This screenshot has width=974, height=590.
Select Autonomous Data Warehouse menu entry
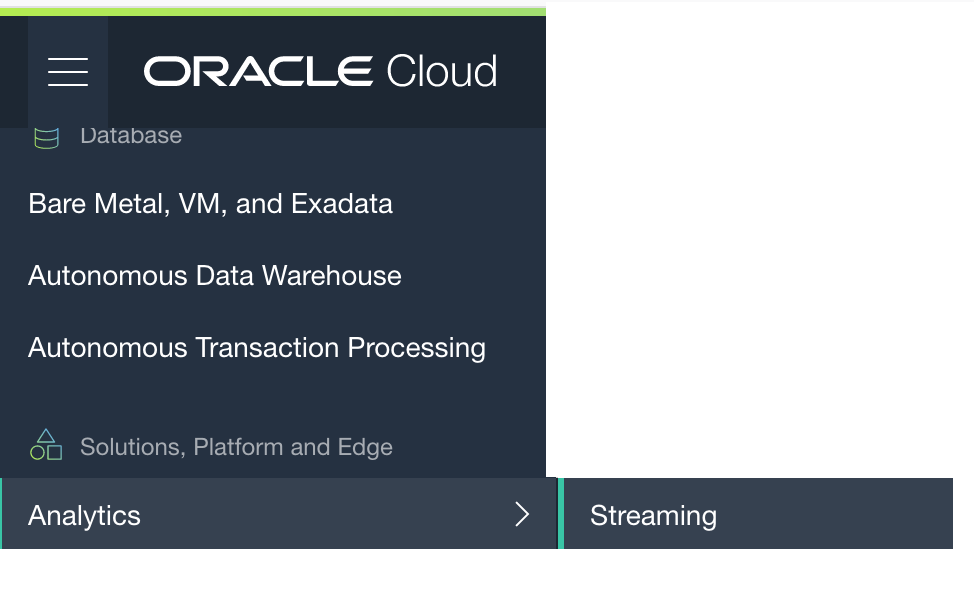pos(214,276)
